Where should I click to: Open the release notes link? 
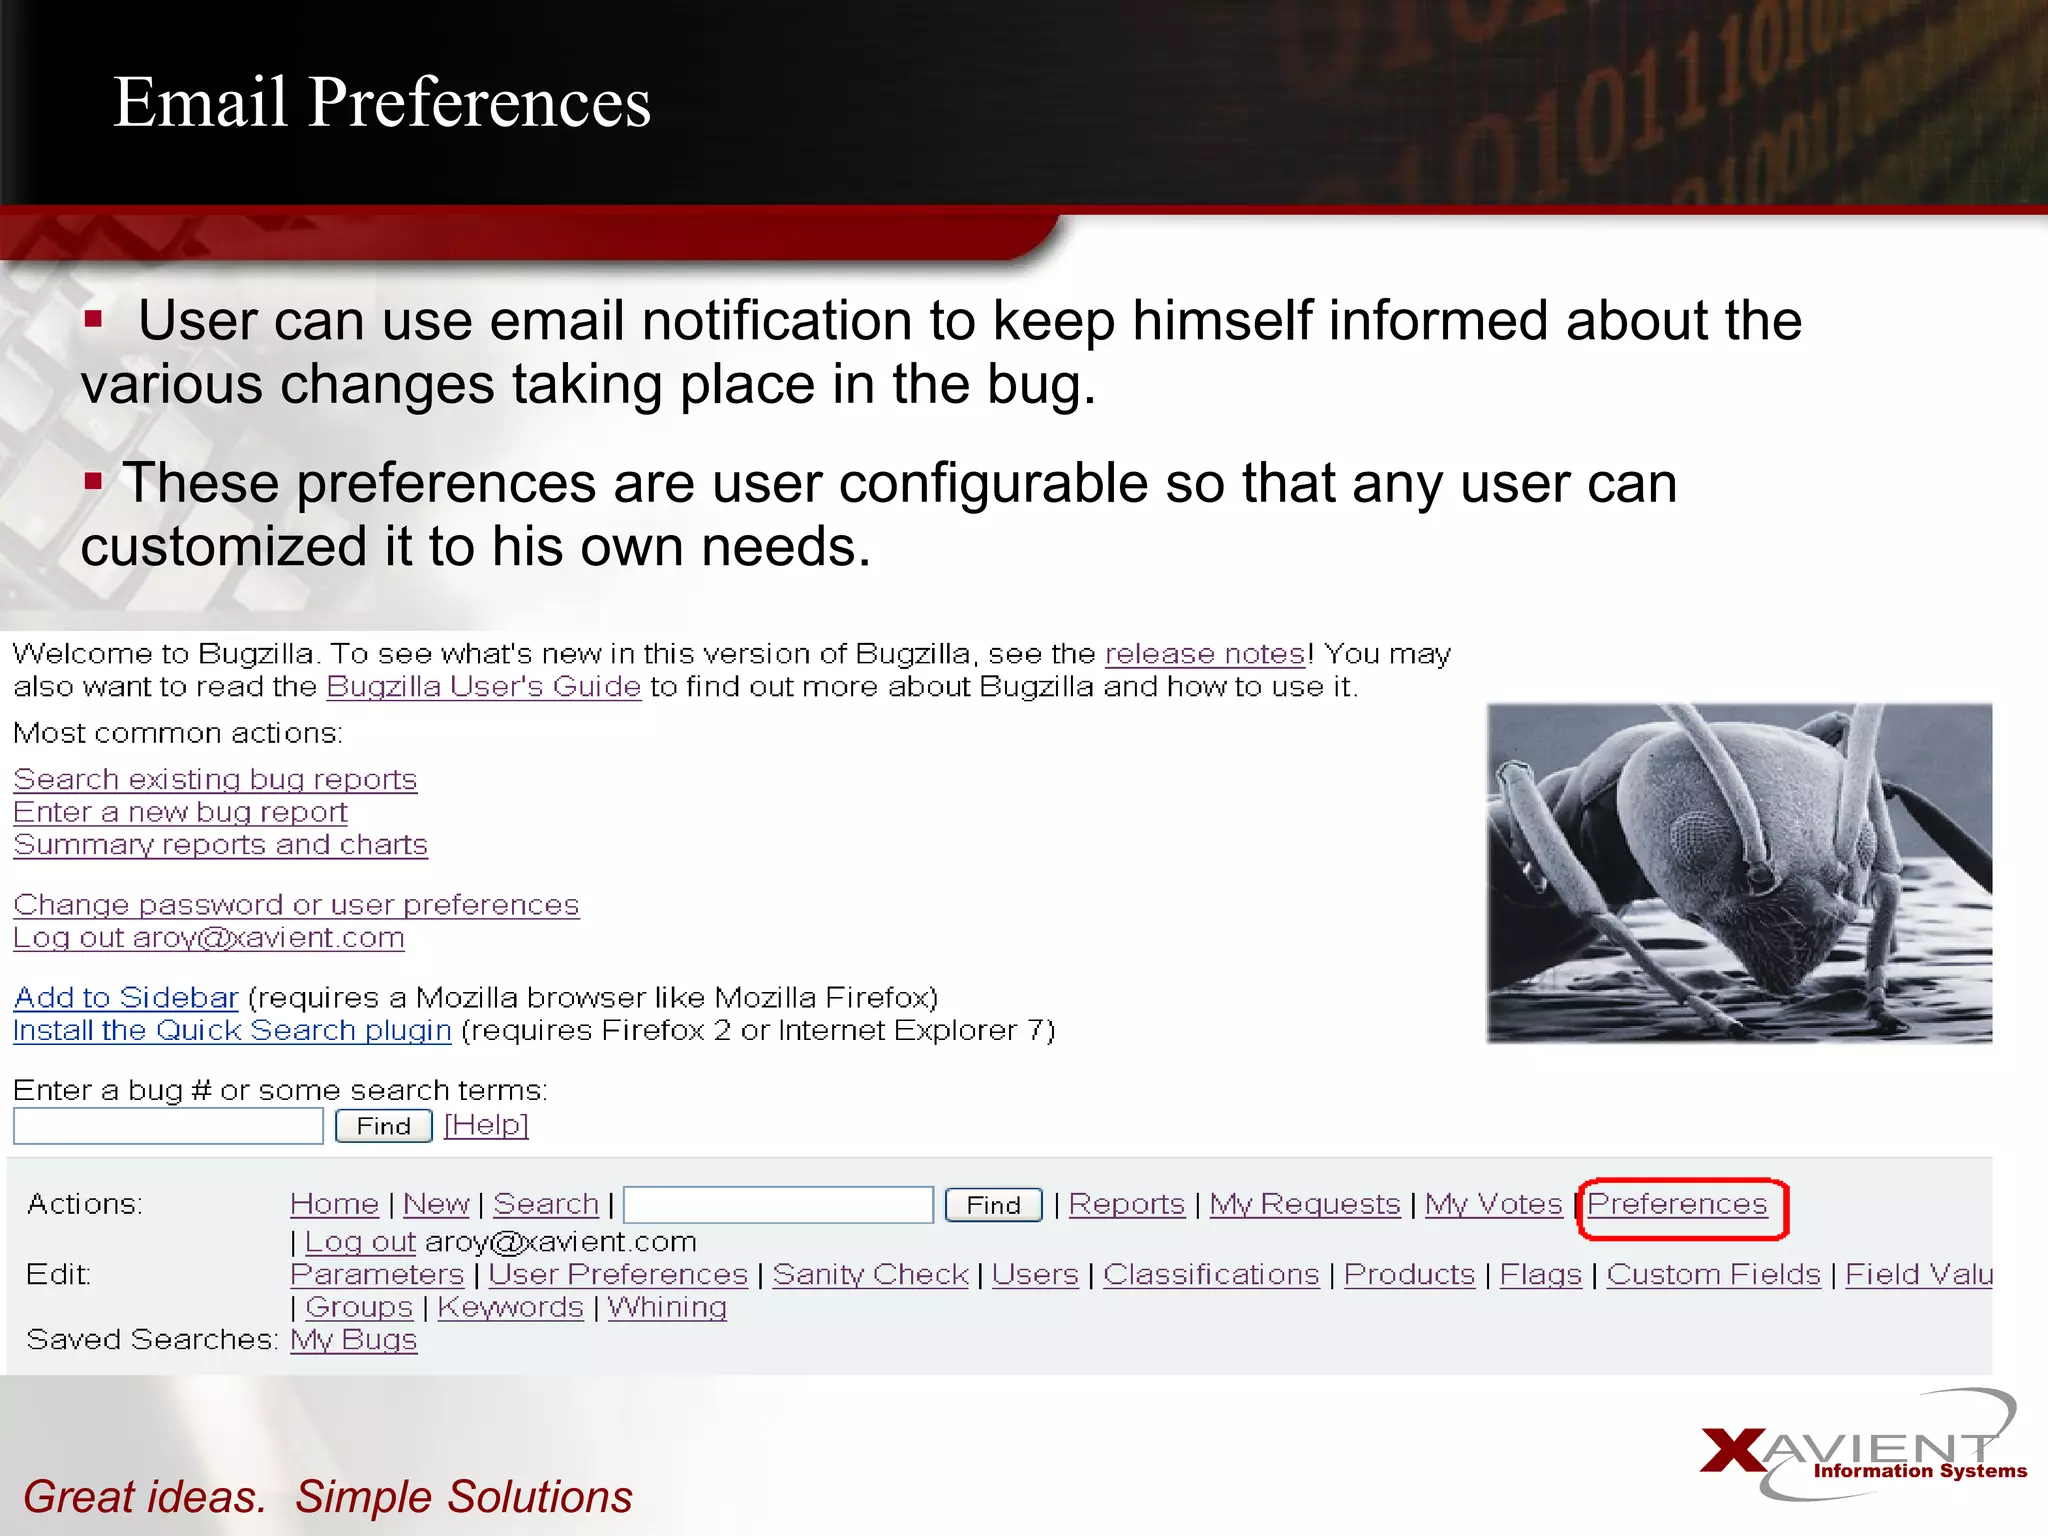tap(1205, 654)
